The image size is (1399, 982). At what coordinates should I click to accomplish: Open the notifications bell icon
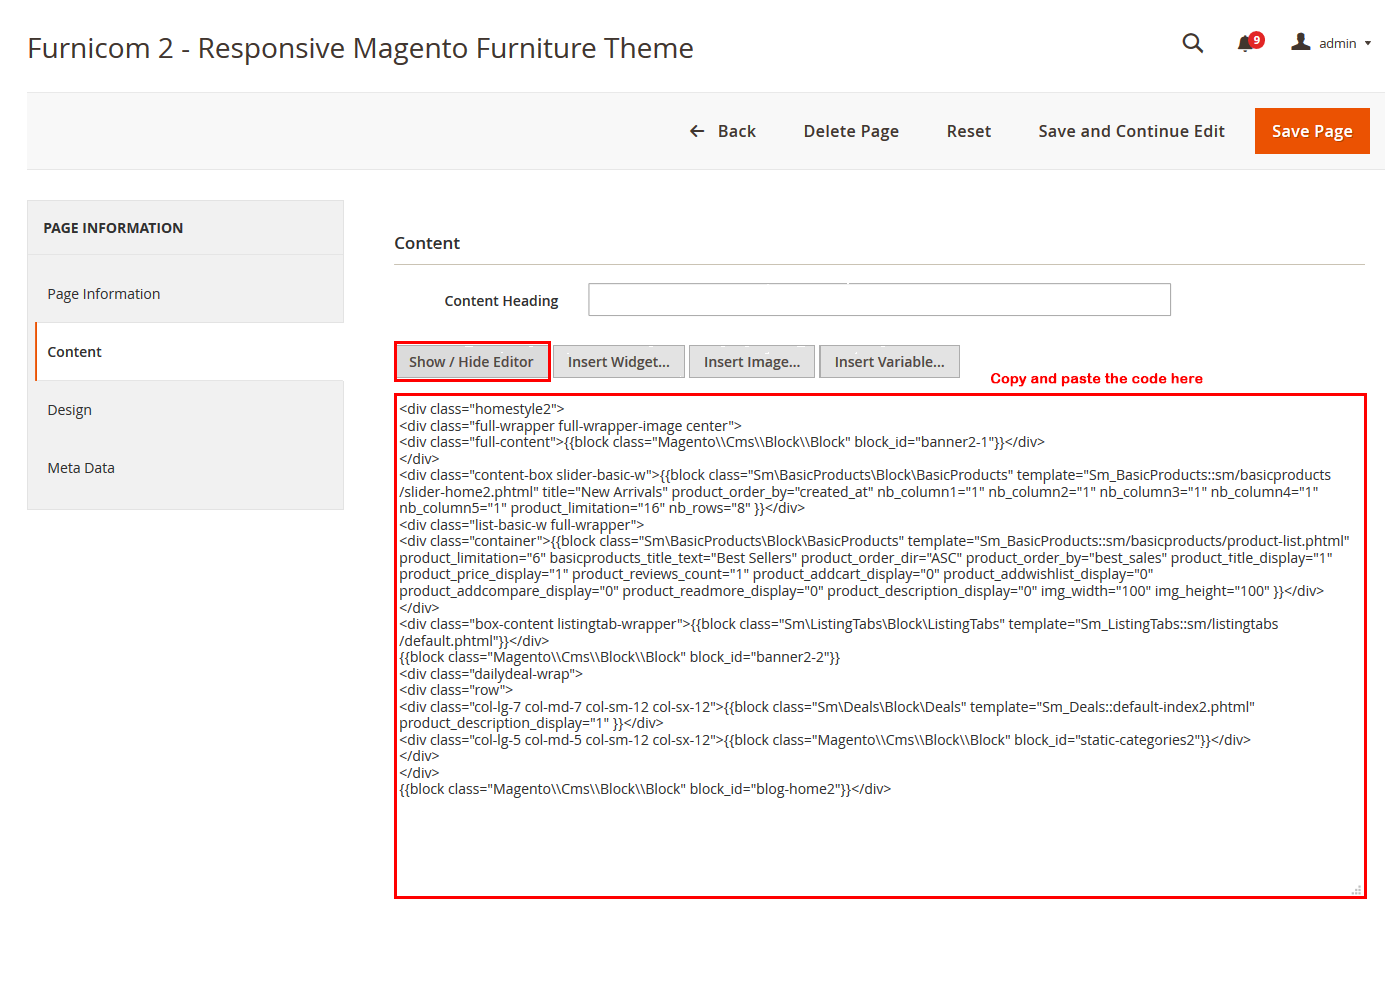coord(1245,44)
